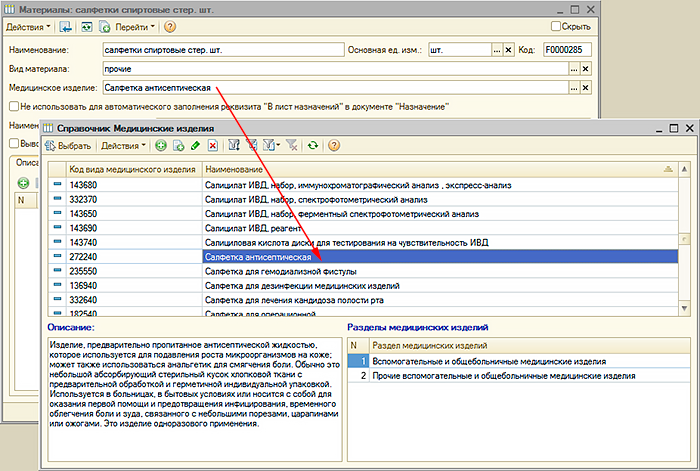Click the red Mark for deletion icon

click(x=212, y=146)
